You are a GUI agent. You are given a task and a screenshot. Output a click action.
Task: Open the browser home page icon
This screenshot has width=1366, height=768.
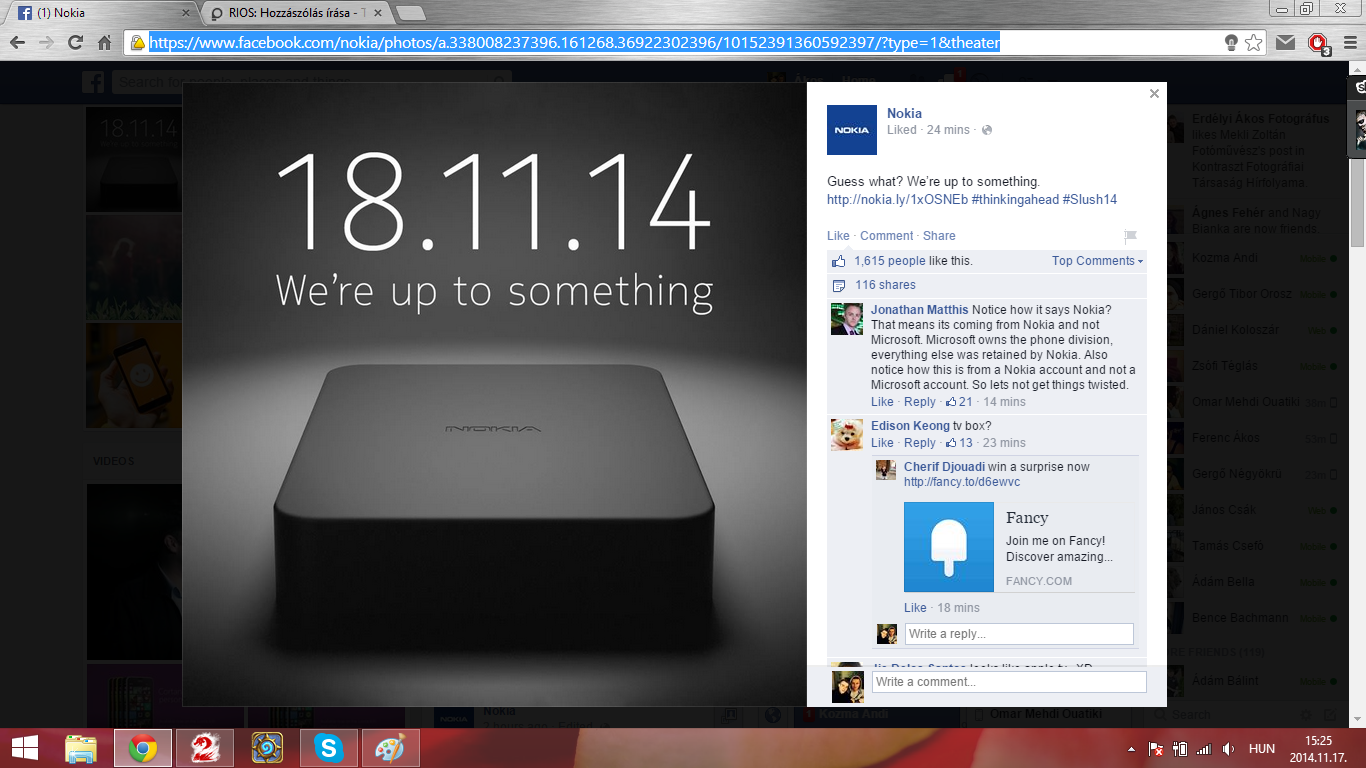(x=104, y=43)
